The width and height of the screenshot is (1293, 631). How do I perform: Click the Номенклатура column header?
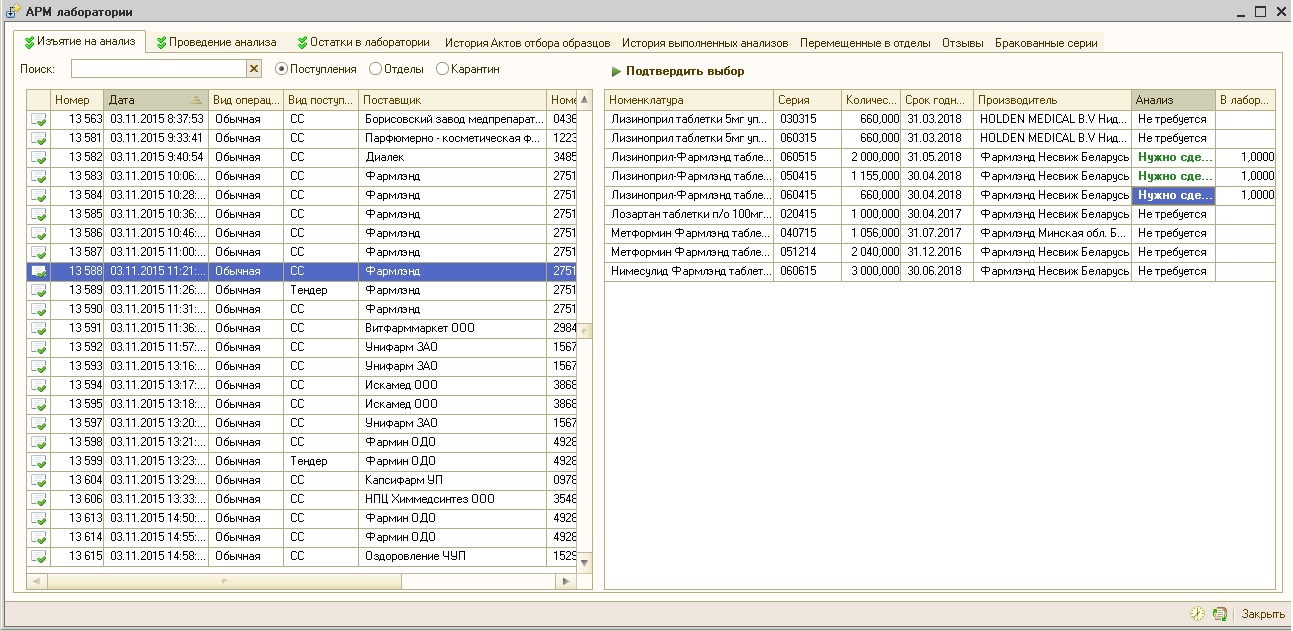(x=688, y=100)
